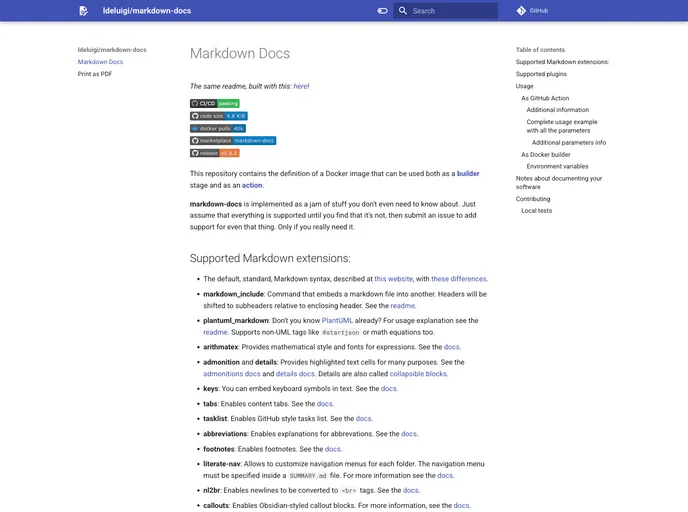Viewport: 688px width, 512px height.
Task: Jump to 'Environment variables' in contents
Action: [557, 166]
